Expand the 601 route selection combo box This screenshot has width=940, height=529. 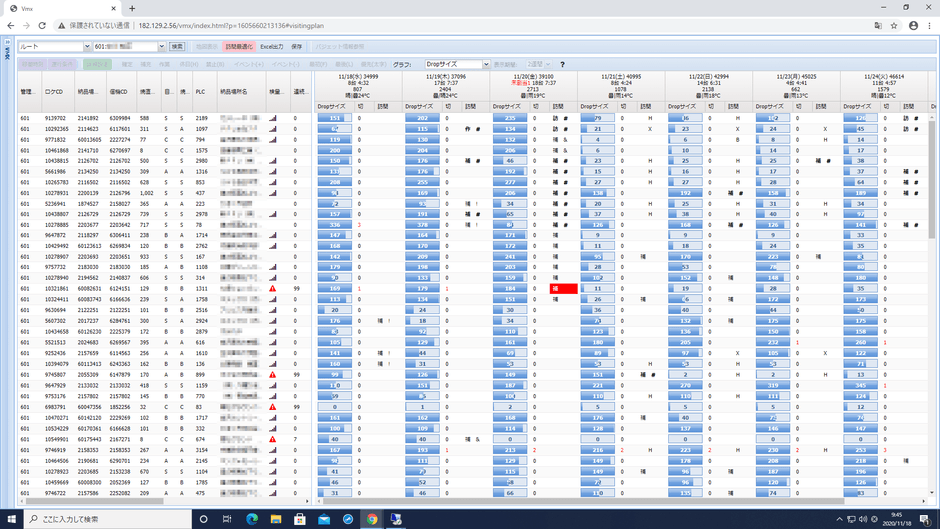point(130,46)
